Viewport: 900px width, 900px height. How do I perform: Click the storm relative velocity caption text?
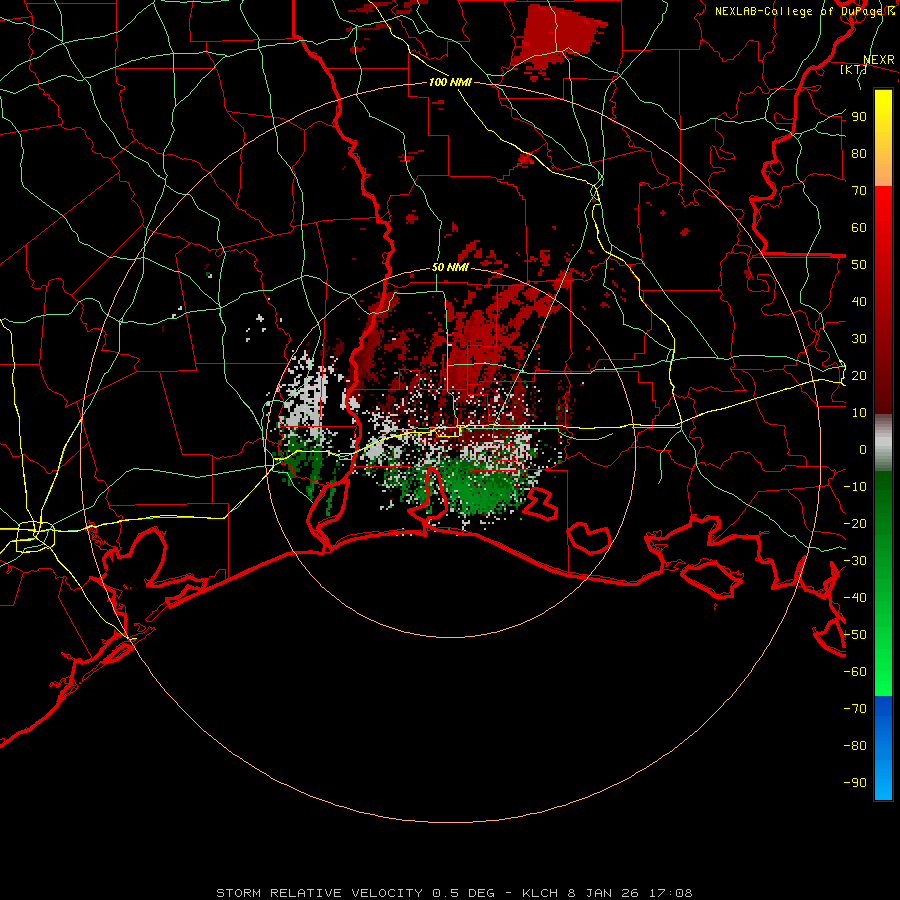tap(454, 893)
